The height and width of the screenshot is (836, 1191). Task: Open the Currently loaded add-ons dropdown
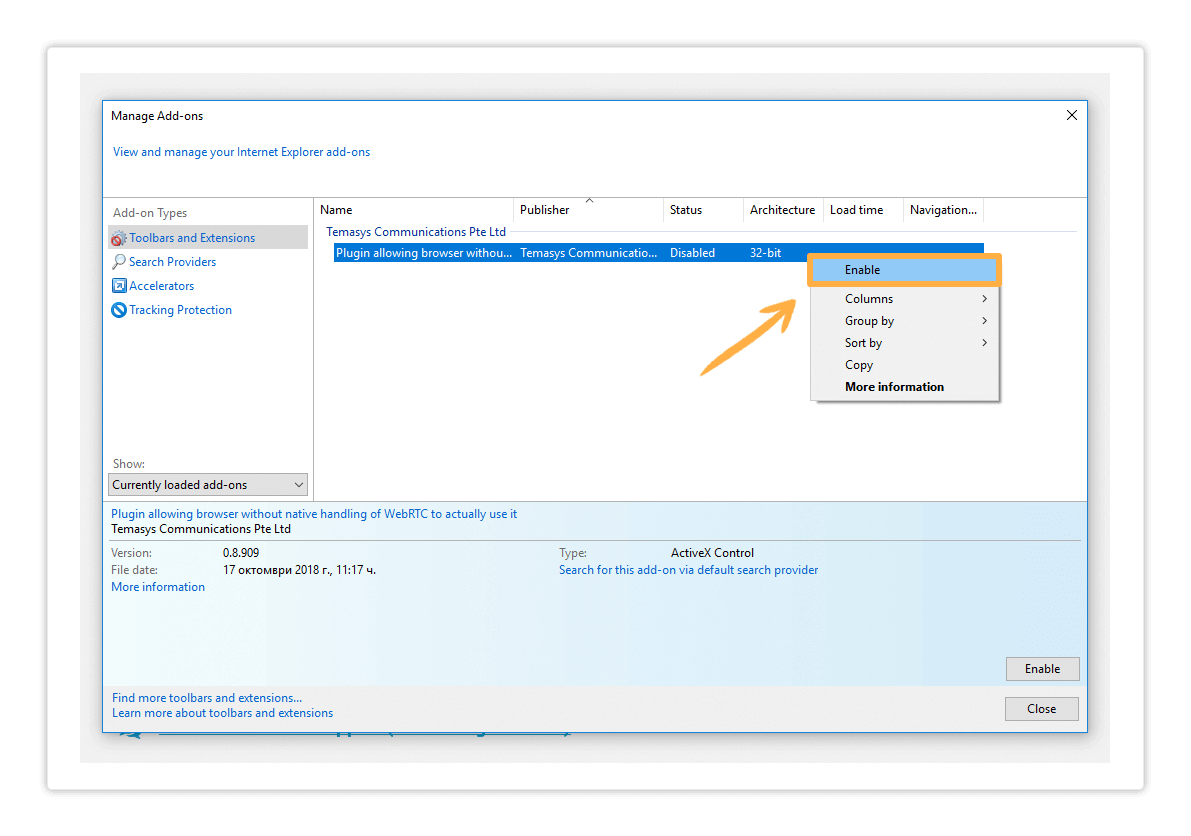[x=208, y=484]
